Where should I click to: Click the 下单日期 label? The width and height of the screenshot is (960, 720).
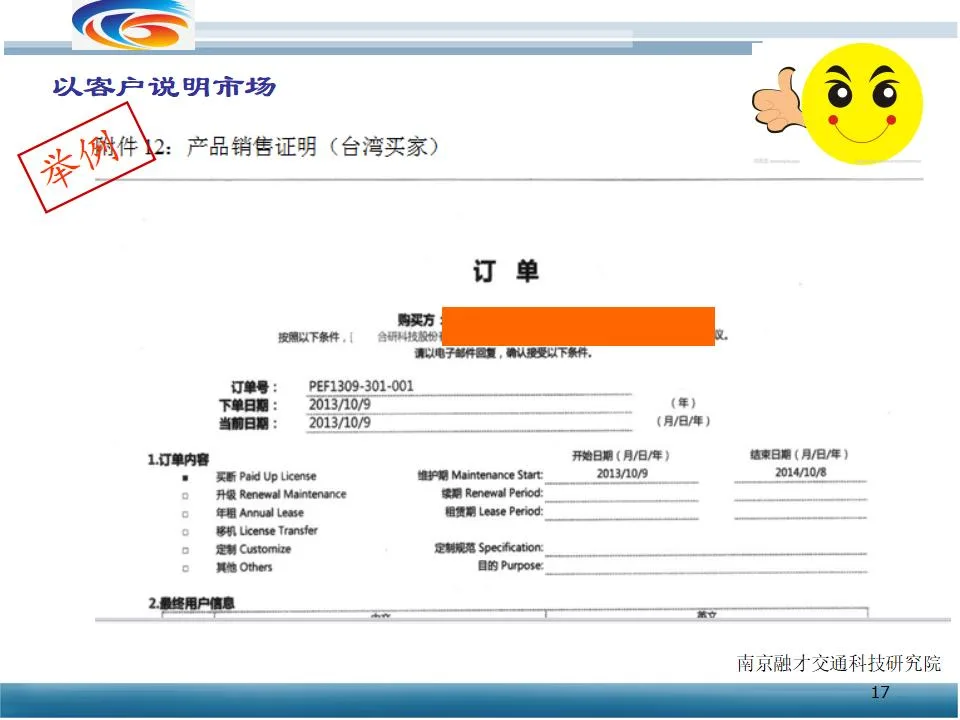pos(248,405)
